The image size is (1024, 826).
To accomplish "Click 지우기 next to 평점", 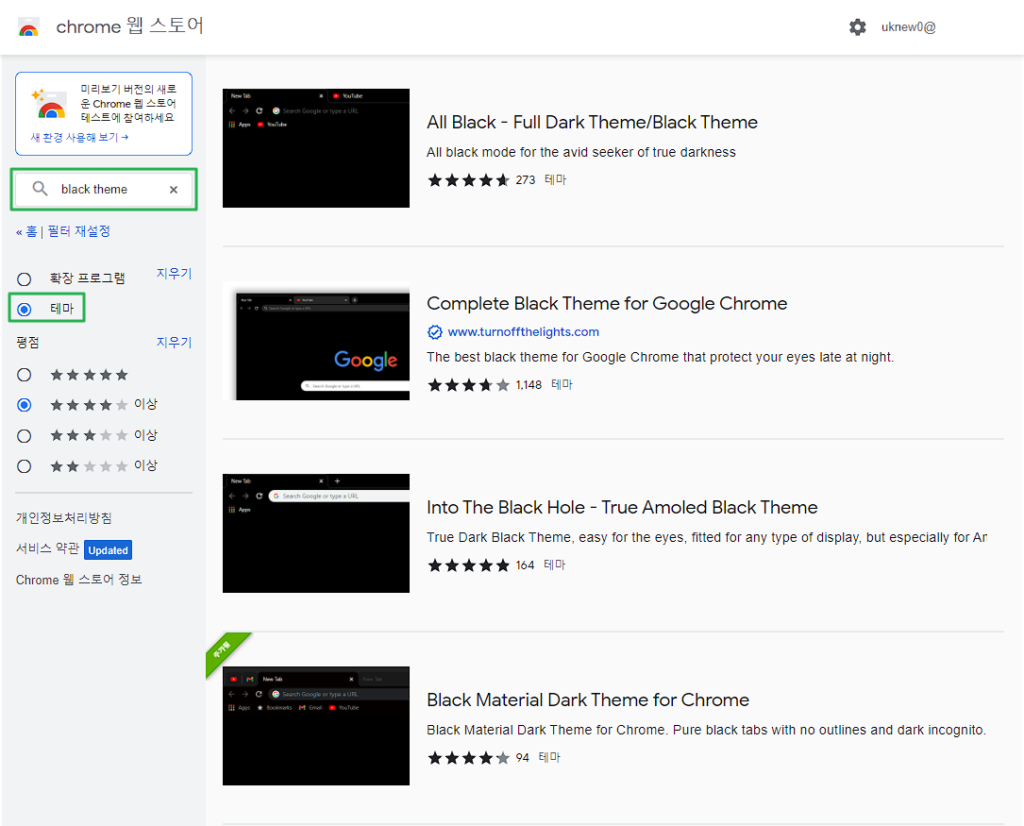I will pos(174,342).
